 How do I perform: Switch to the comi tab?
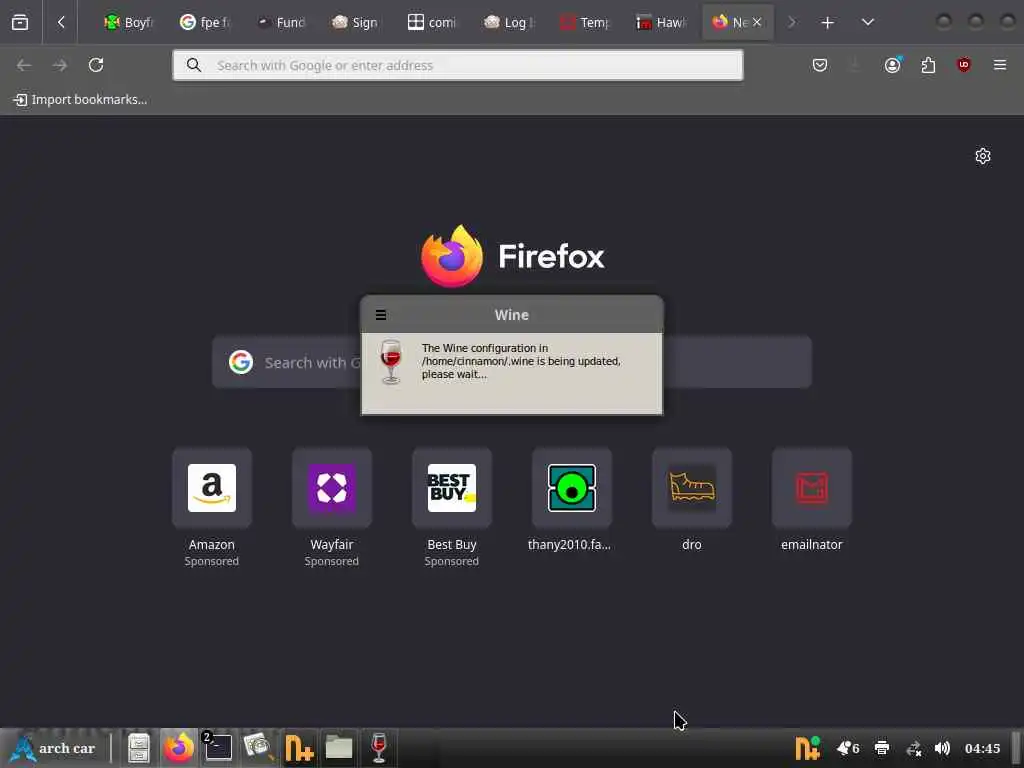coord(432,22)
